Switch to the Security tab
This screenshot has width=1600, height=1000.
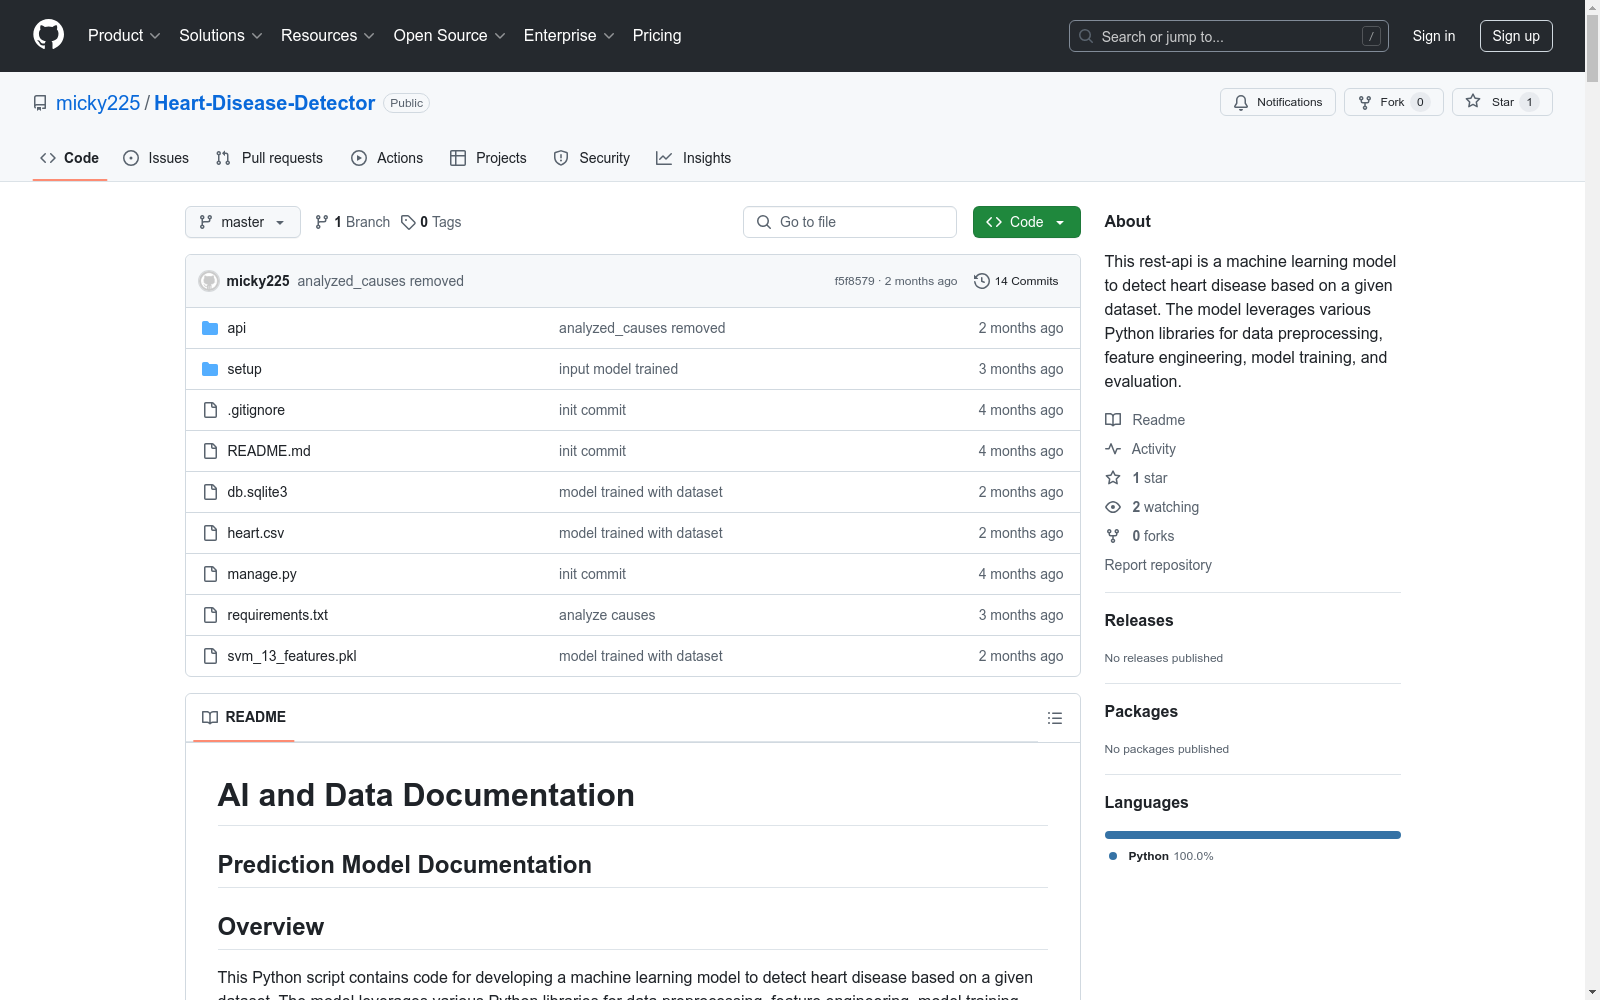tap(592, 158)
